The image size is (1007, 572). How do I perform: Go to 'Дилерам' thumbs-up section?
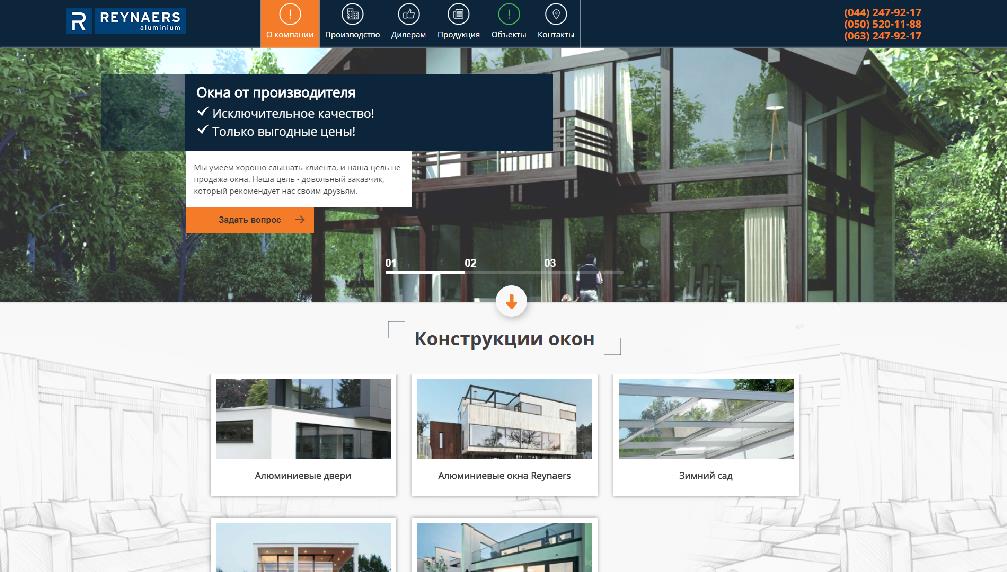coord(408,23)
